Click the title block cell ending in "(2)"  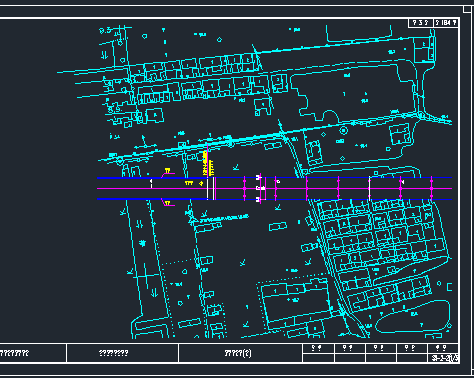pos(240,353)
